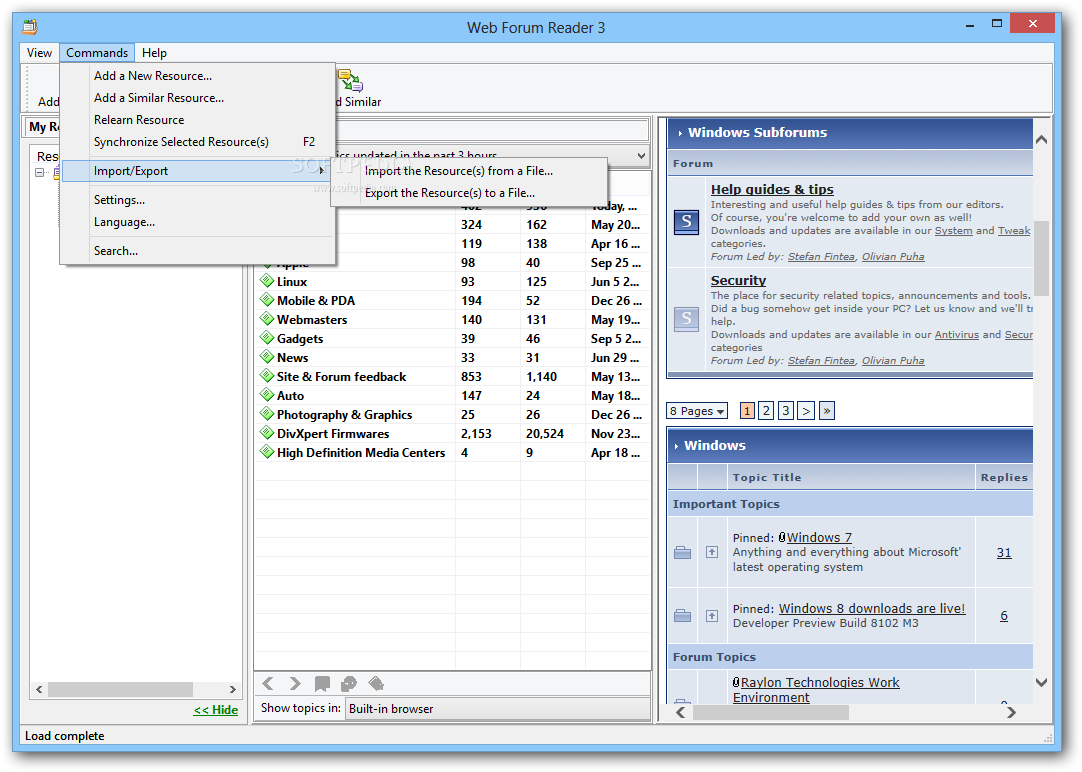Click the Windows section header arrow
1082x772 pixels.
click(x=676, y=446)
